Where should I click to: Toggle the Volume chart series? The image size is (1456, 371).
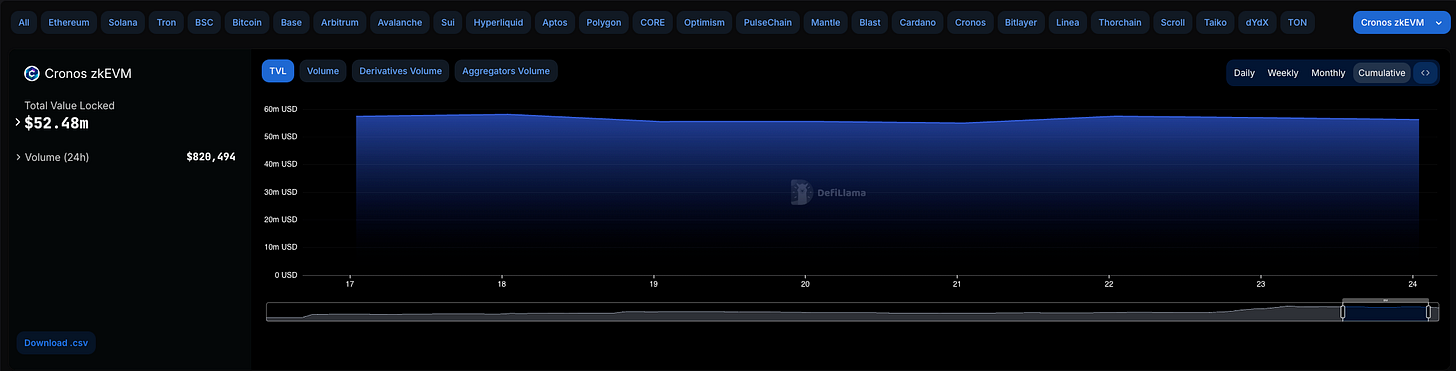point(323,71)
